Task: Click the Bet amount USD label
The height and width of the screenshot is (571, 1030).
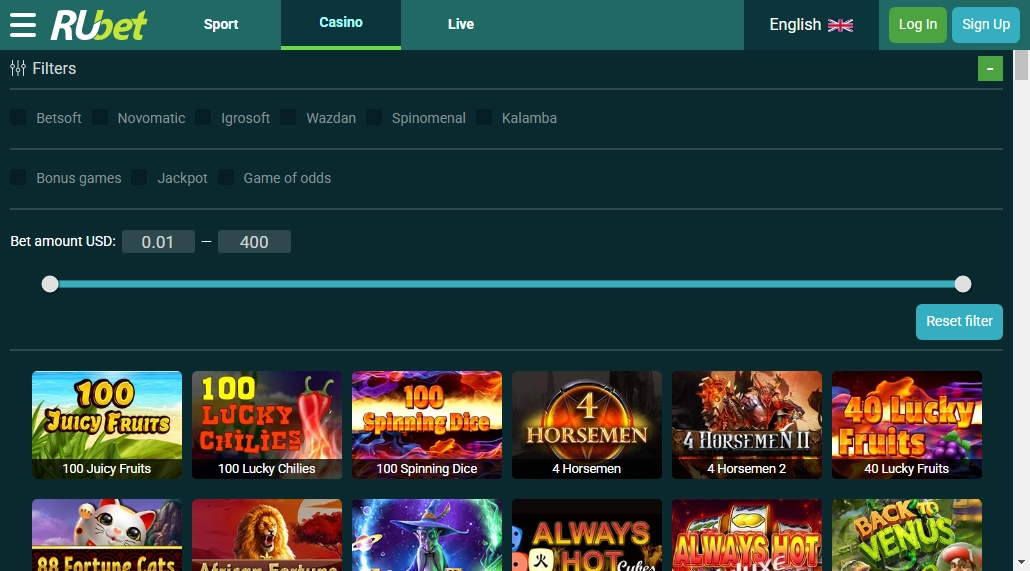Action: (x=63, y=241)
